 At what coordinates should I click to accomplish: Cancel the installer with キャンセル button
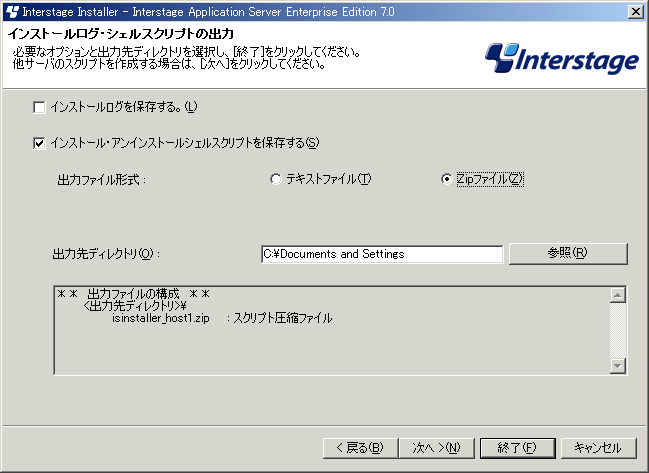(599, 448)
